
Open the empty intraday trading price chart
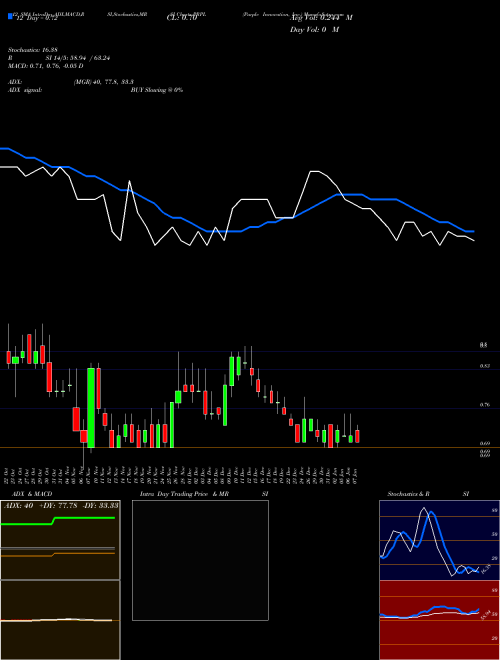click(x=200, y=560)
